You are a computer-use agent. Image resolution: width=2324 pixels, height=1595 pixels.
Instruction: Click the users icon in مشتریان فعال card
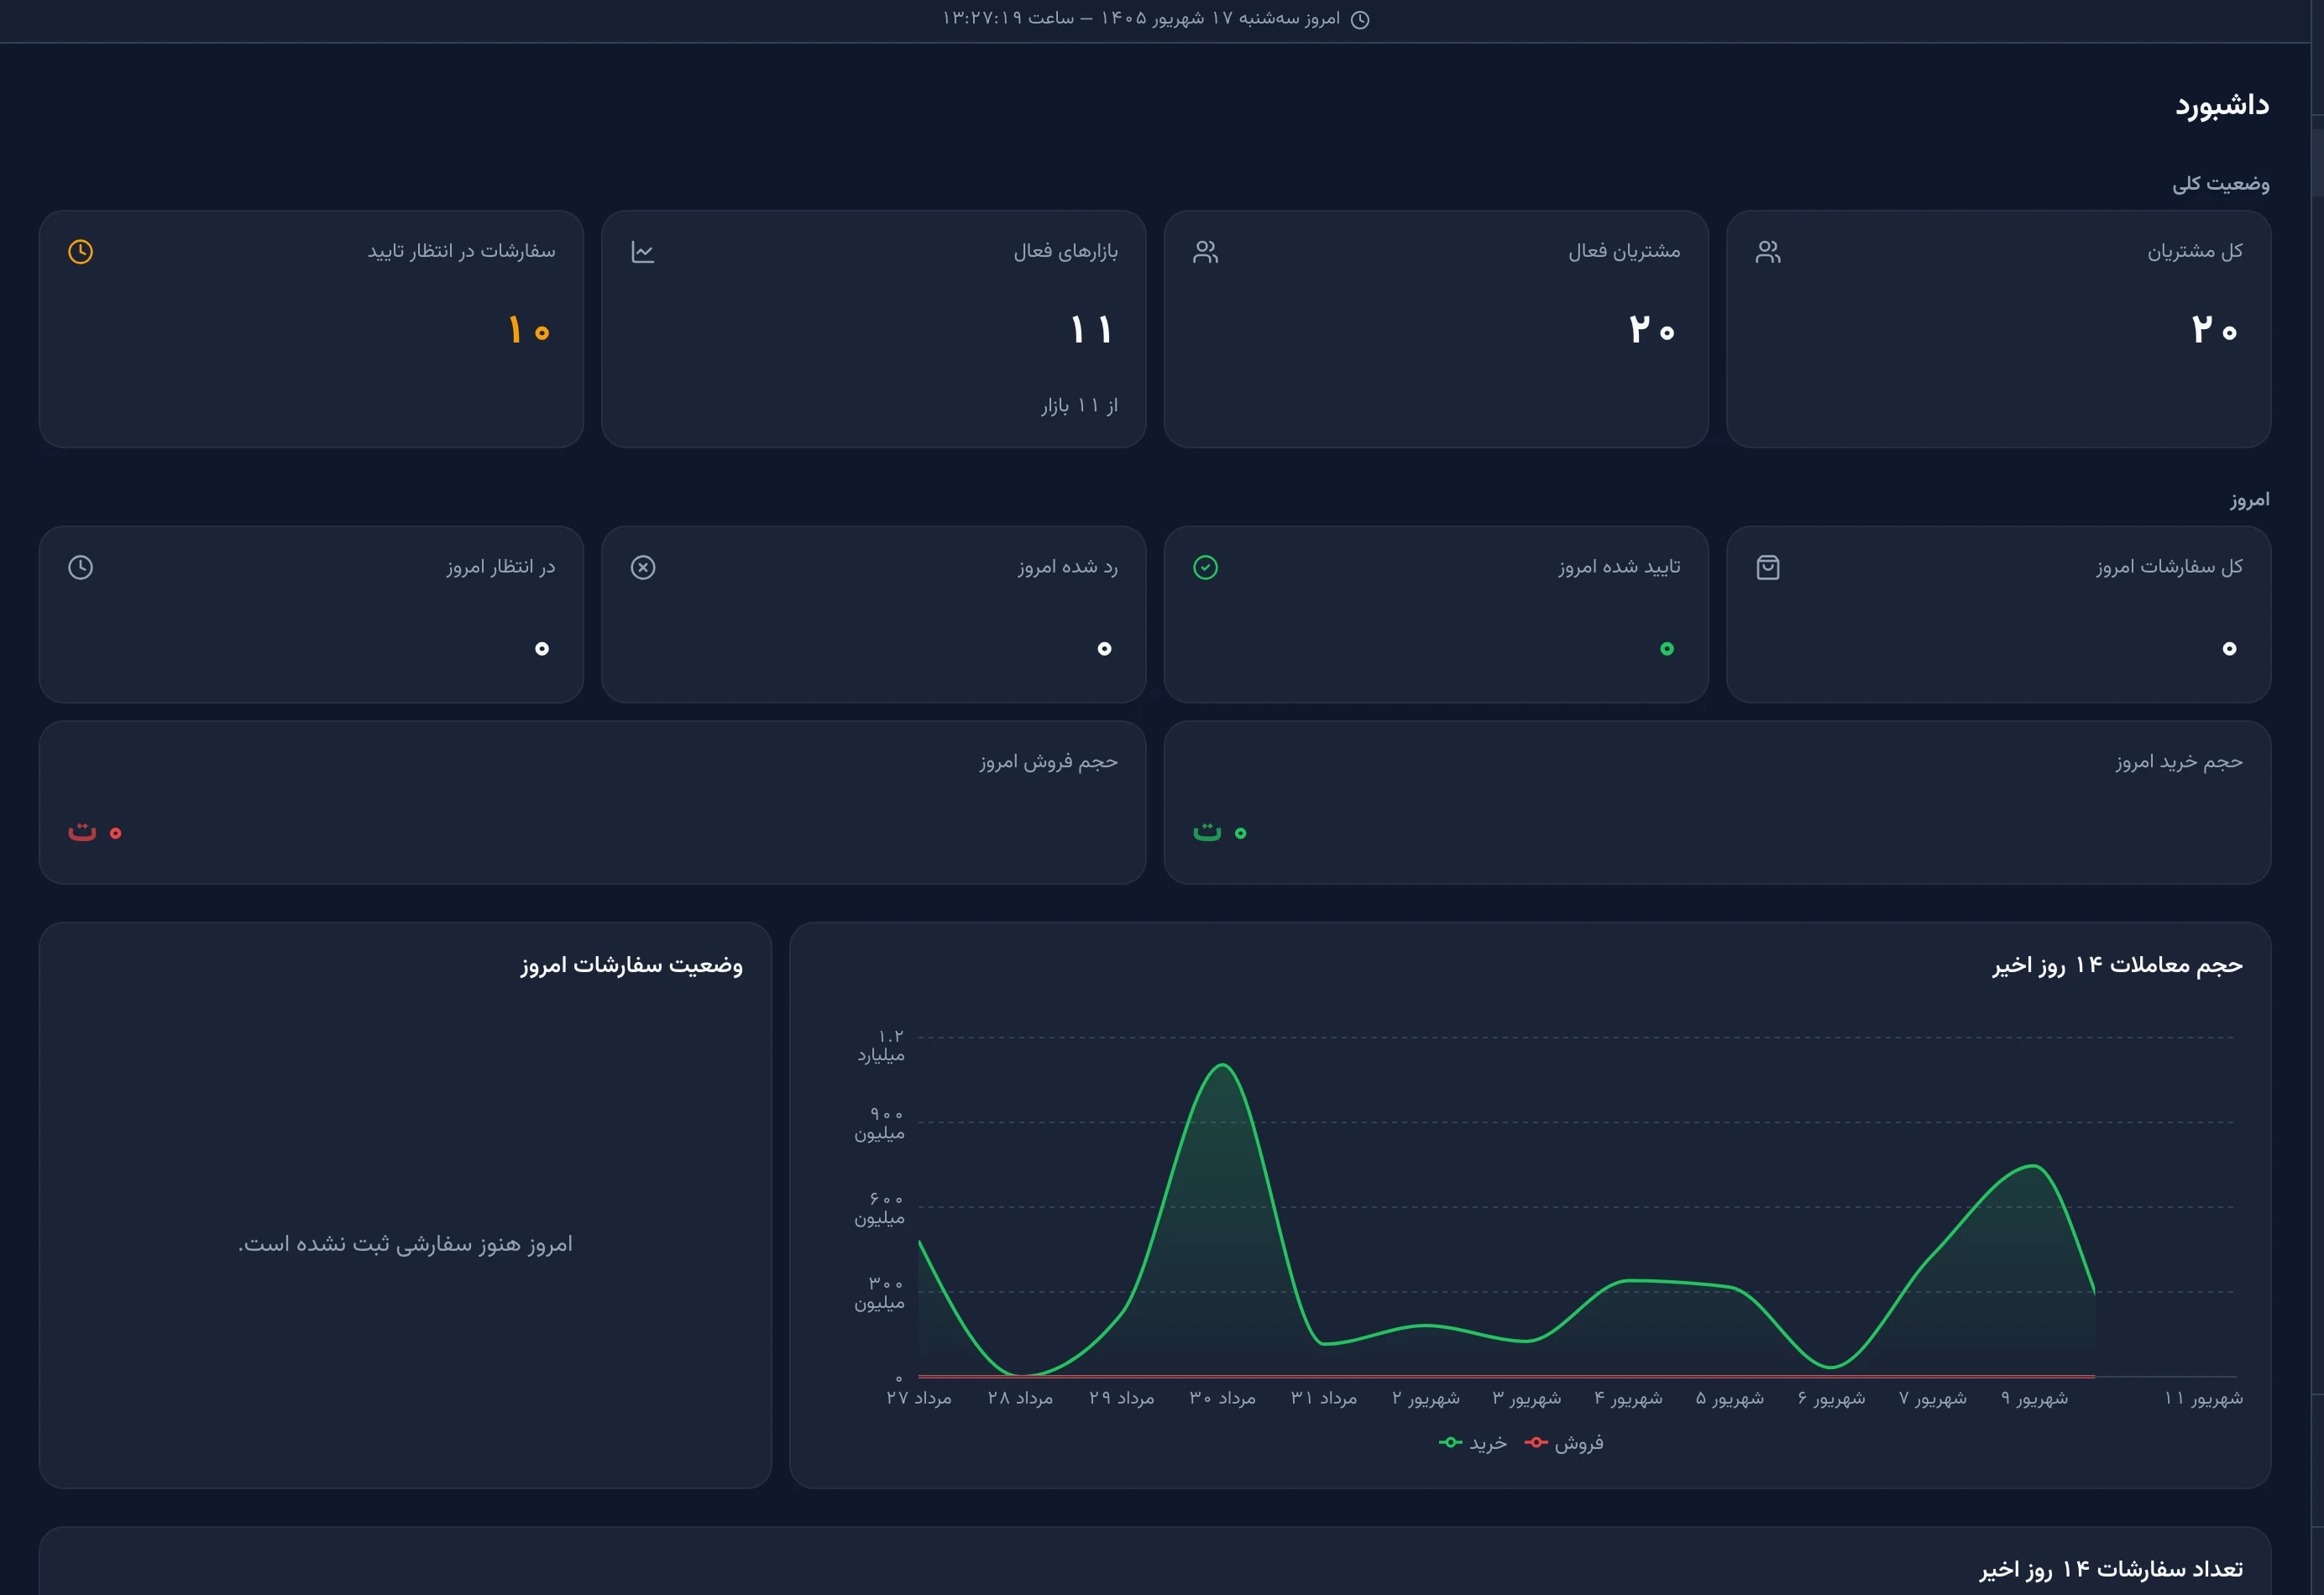[x=1206, y=252]
